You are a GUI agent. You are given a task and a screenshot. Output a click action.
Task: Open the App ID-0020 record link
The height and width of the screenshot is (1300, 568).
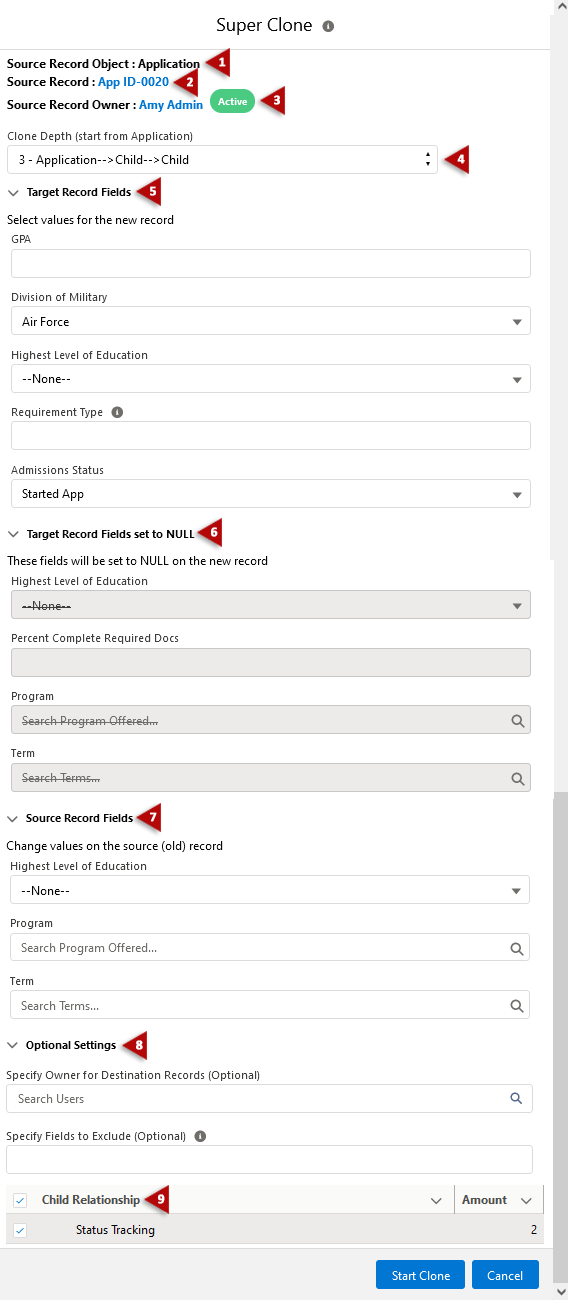(133, 82)
